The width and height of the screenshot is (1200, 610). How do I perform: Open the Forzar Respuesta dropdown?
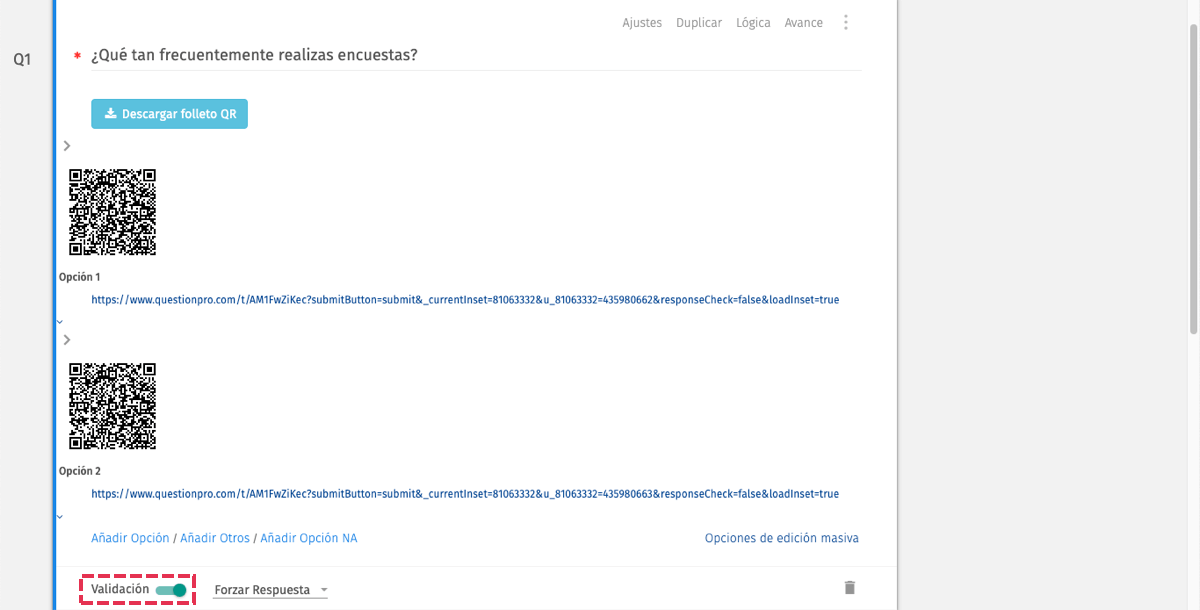(271, 590)
